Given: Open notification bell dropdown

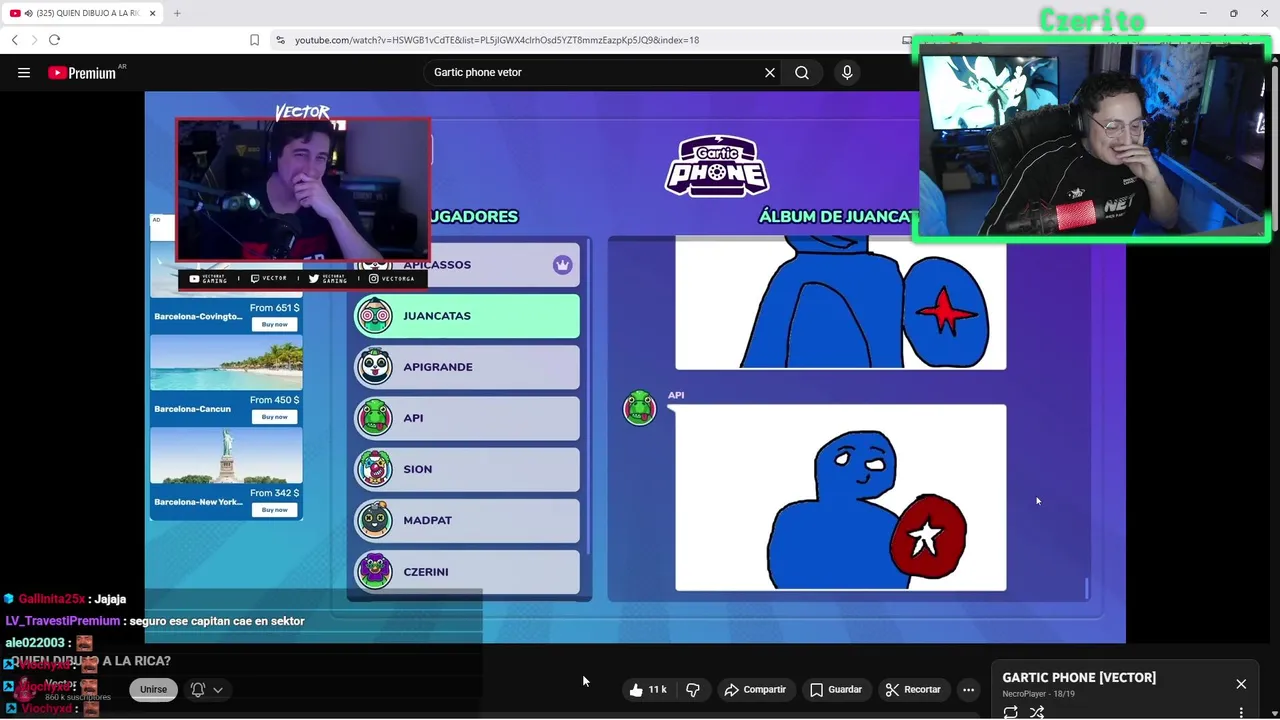Looking at the screenshot, I should click(206, 689).
